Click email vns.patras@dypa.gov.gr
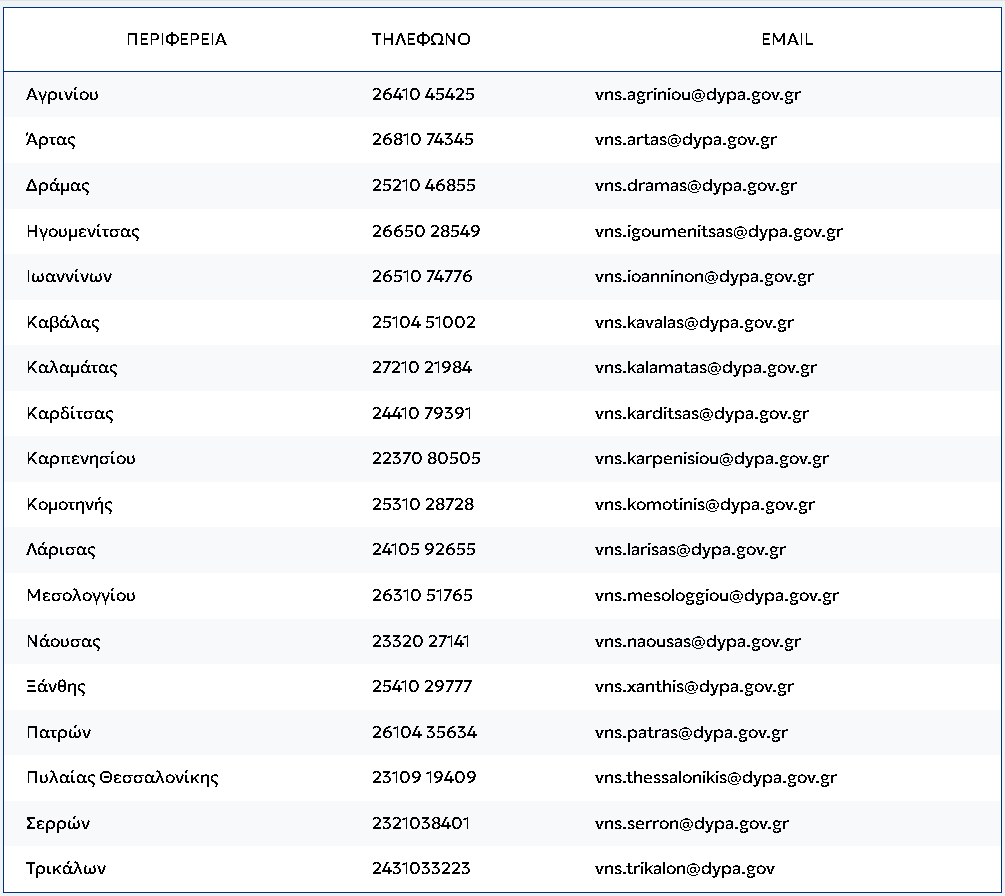 [691, 733]
